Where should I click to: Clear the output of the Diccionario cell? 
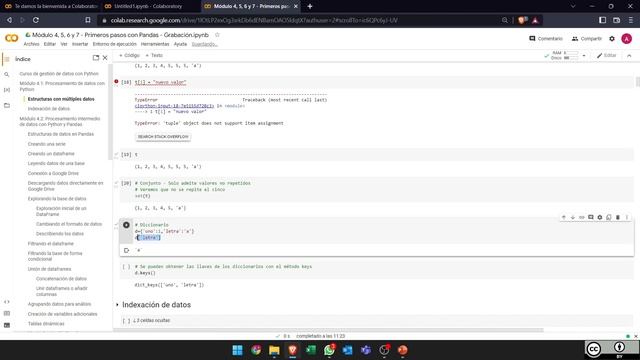coord(126,250)
